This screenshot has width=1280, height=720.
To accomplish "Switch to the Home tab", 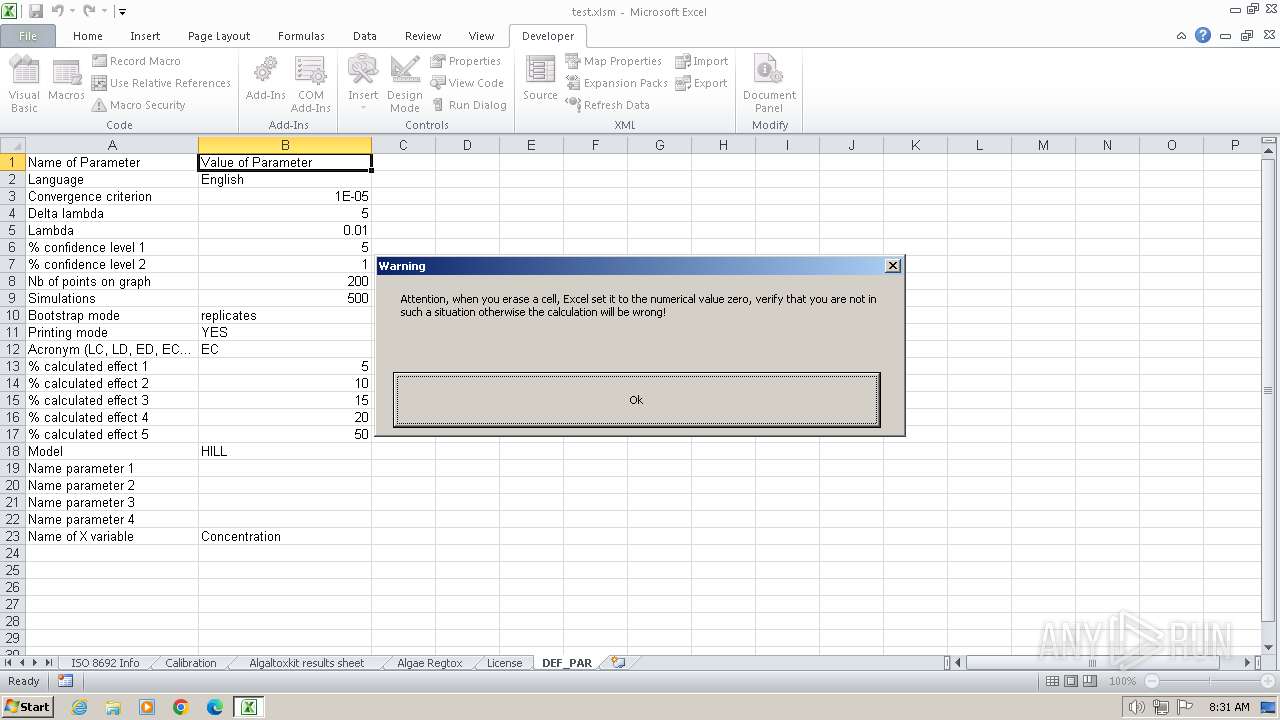I will click(x=88, y=36).
